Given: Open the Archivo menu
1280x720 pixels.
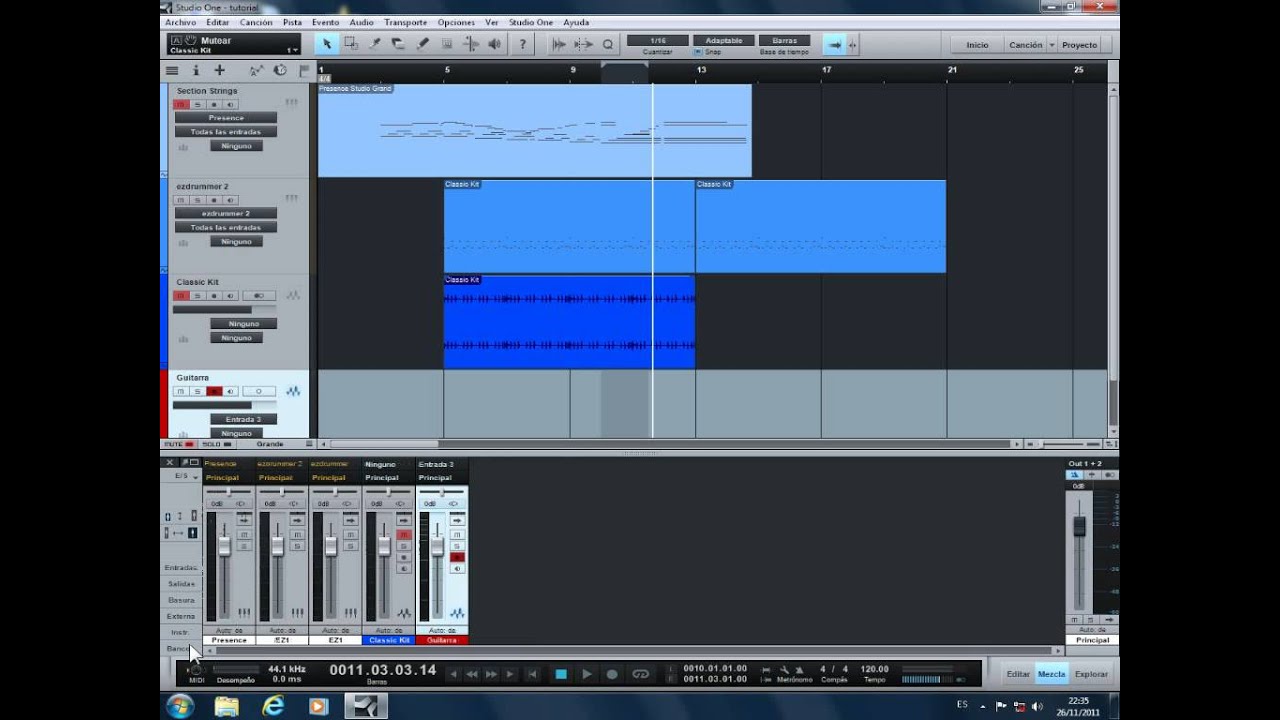Looking at the screenshot, I should click(180, 22).
